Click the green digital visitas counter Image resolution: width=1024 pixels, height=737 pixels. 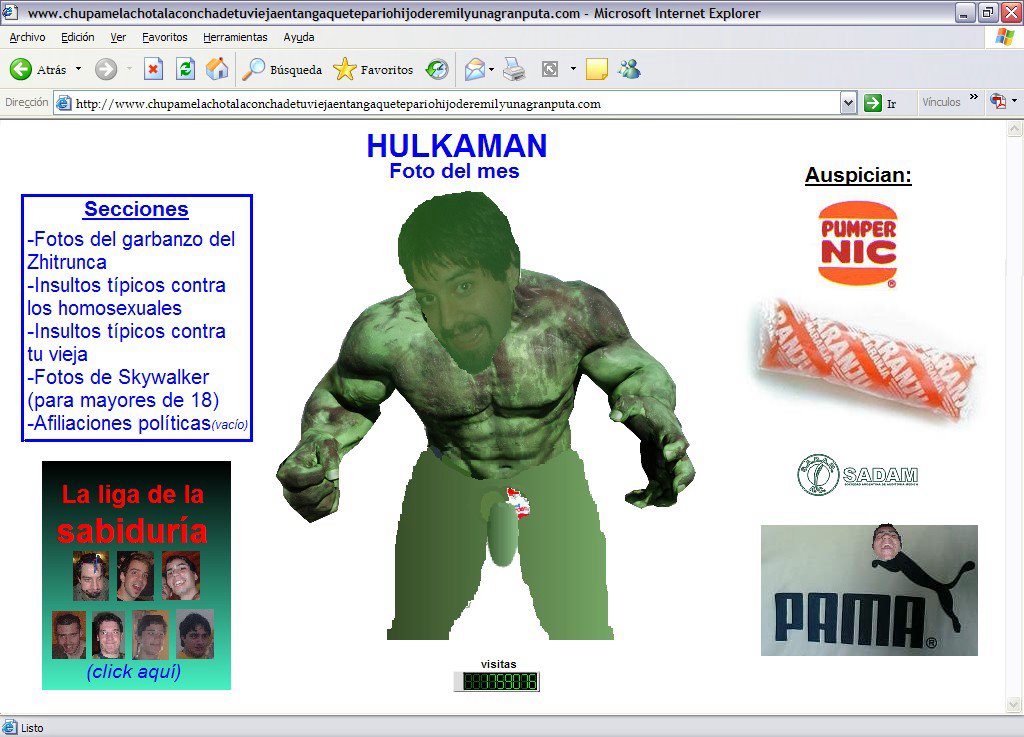coord(497,682)
